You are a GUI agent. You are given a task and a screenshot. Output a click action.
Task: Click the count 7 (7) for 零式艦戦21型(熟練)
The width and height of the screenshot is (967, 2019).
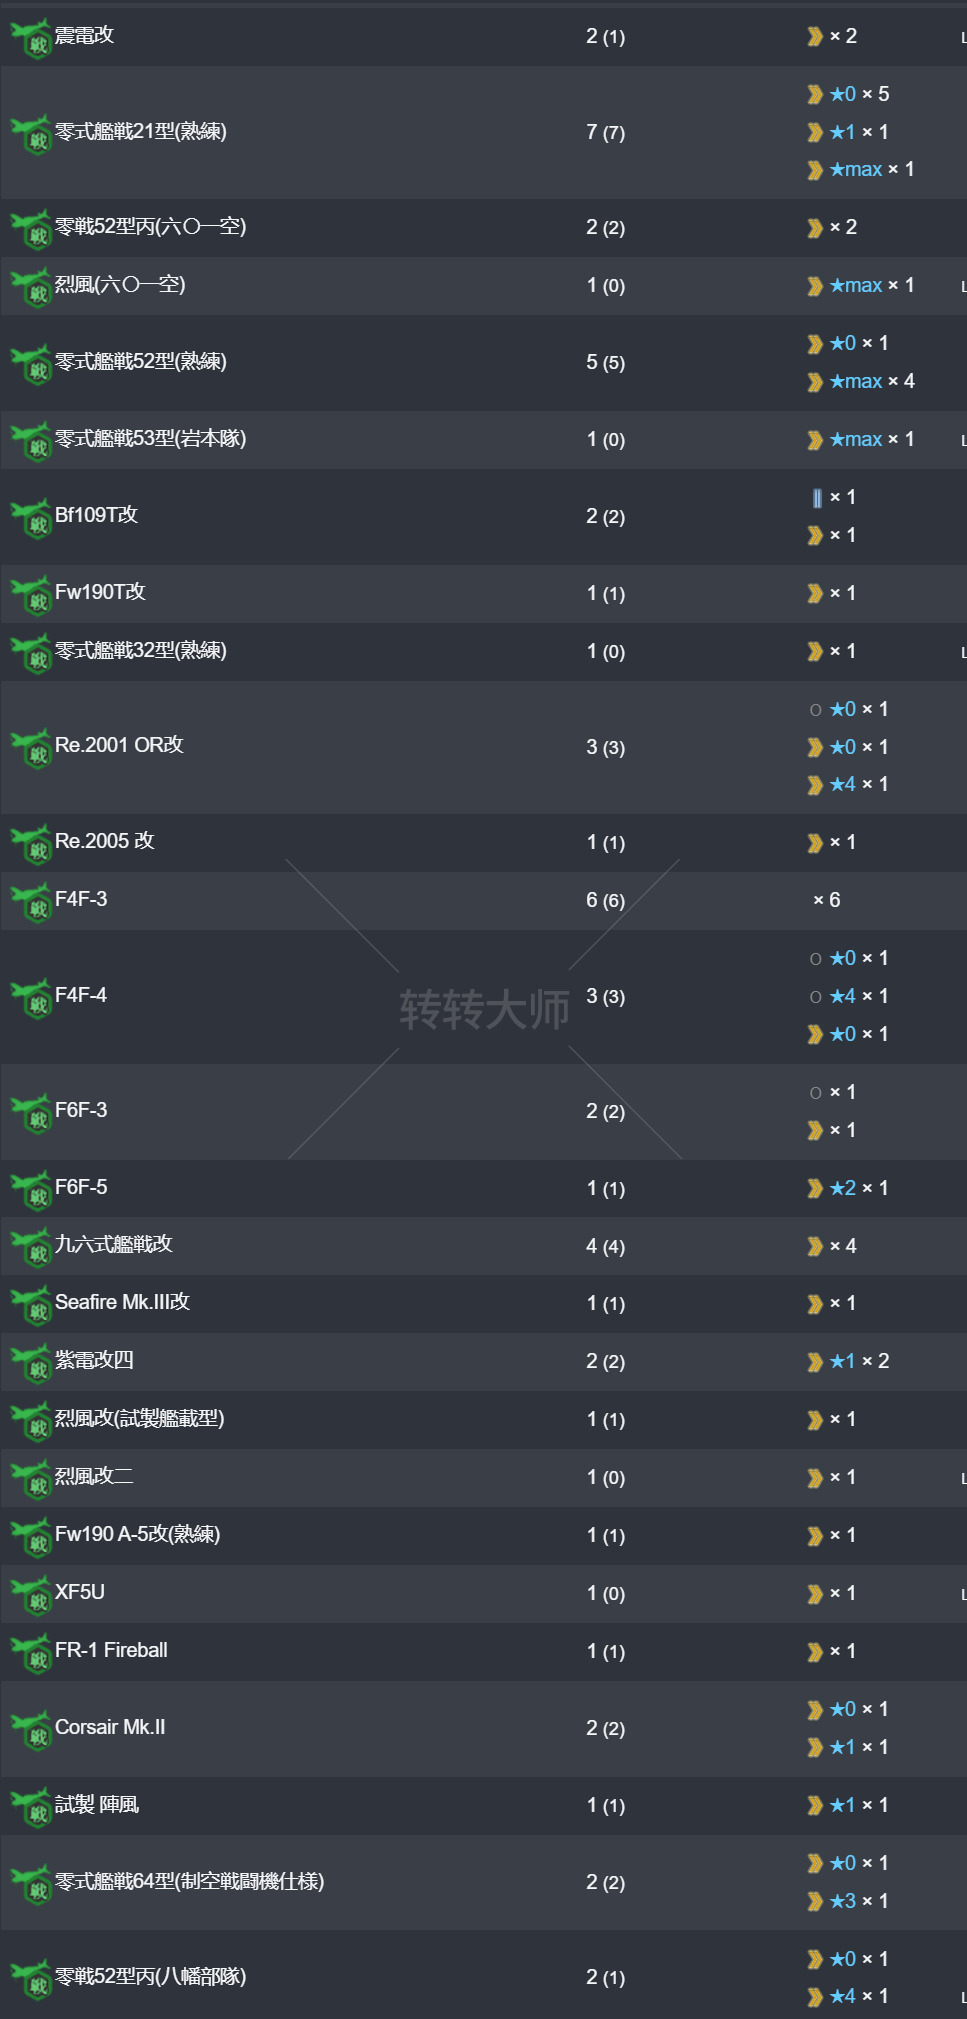coord(605,132)
